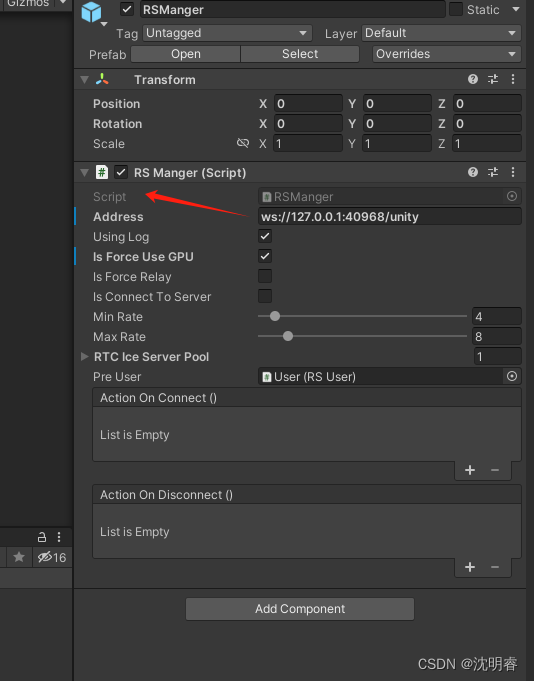Toggle hidden packages eye icon showing 16
534x681 pixels.
coord(52,557)
